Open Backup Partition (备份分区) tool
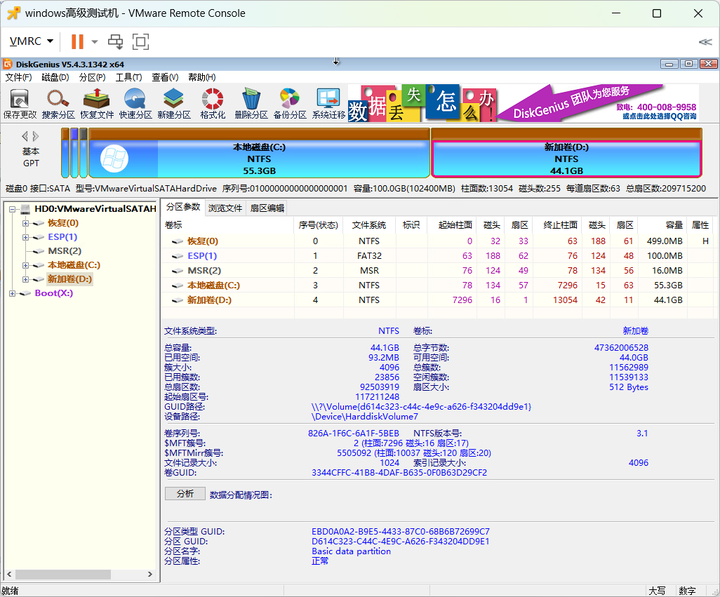Screen dimensions: 720x597 pos(290,103)
